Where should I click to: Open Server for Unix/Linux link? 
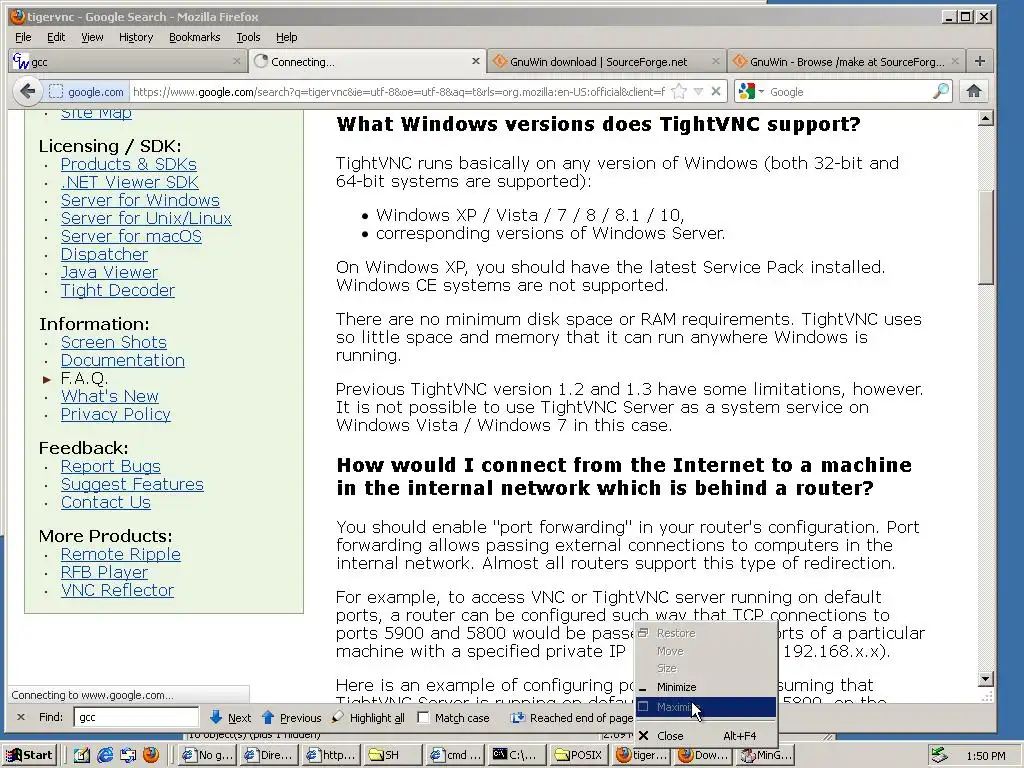coord(146,218)
